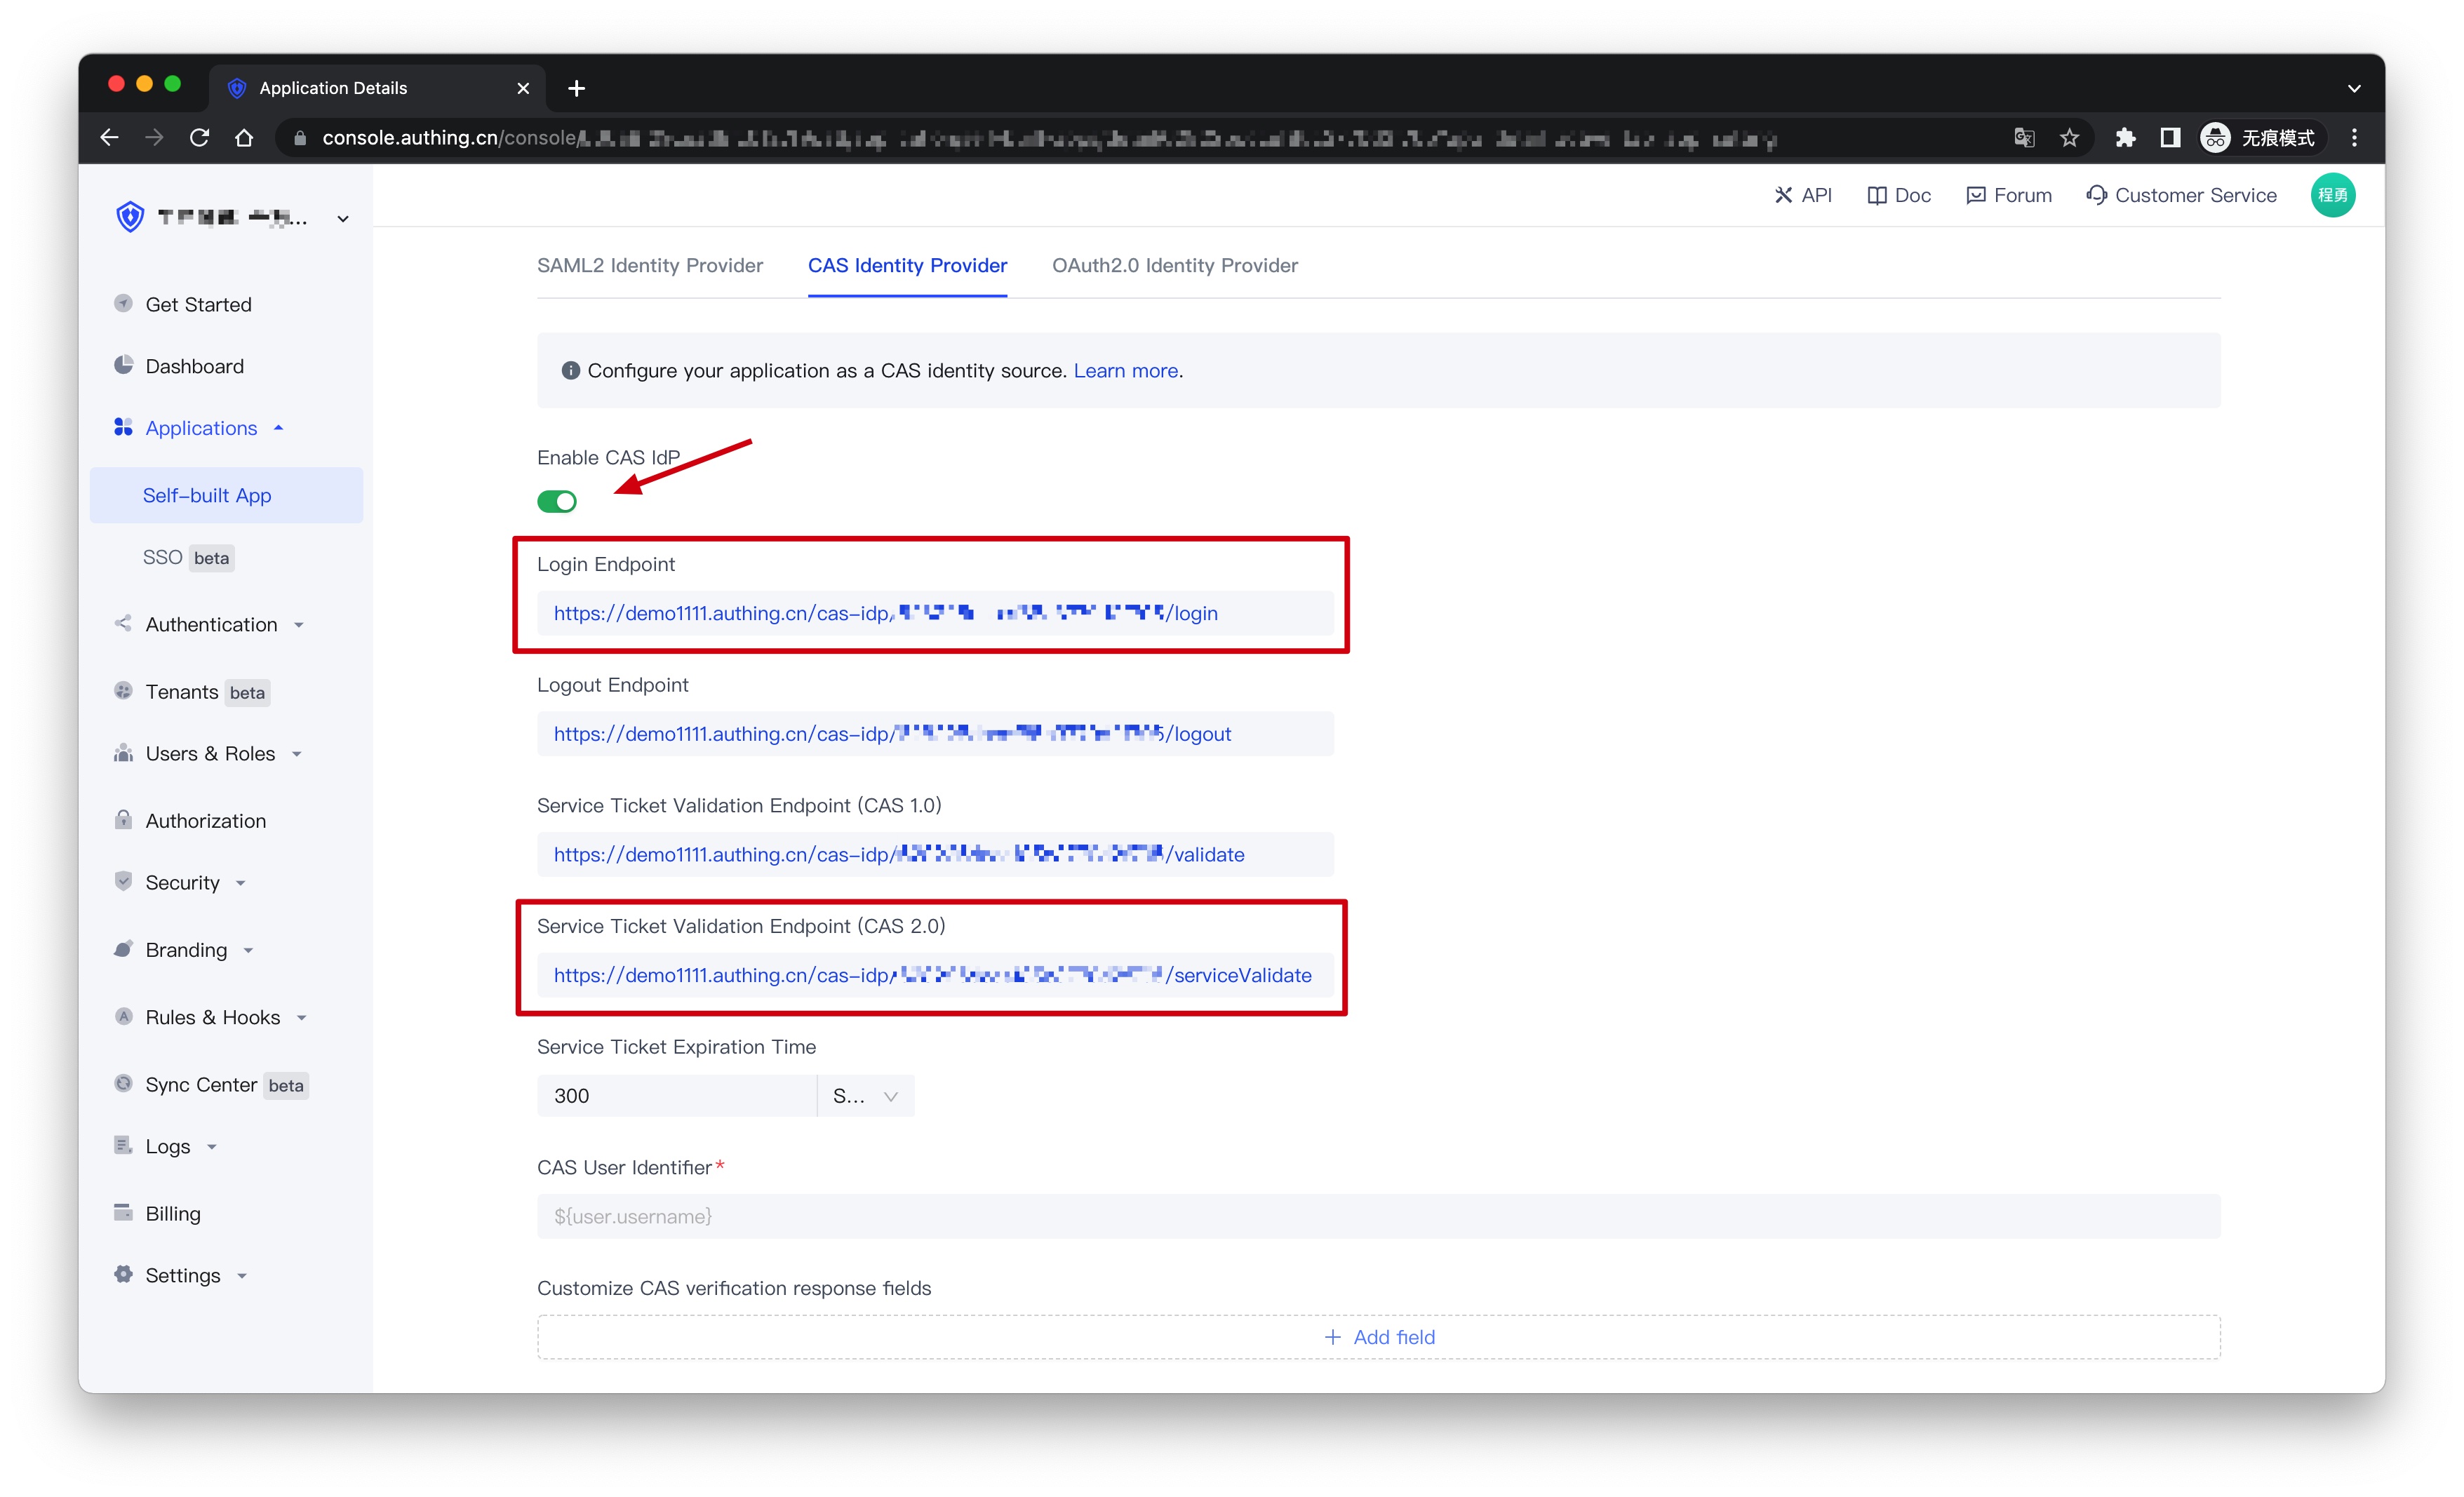2464x1497 pixels.
Task: Click the Authing shield logo
Action: tap(130, 216)
